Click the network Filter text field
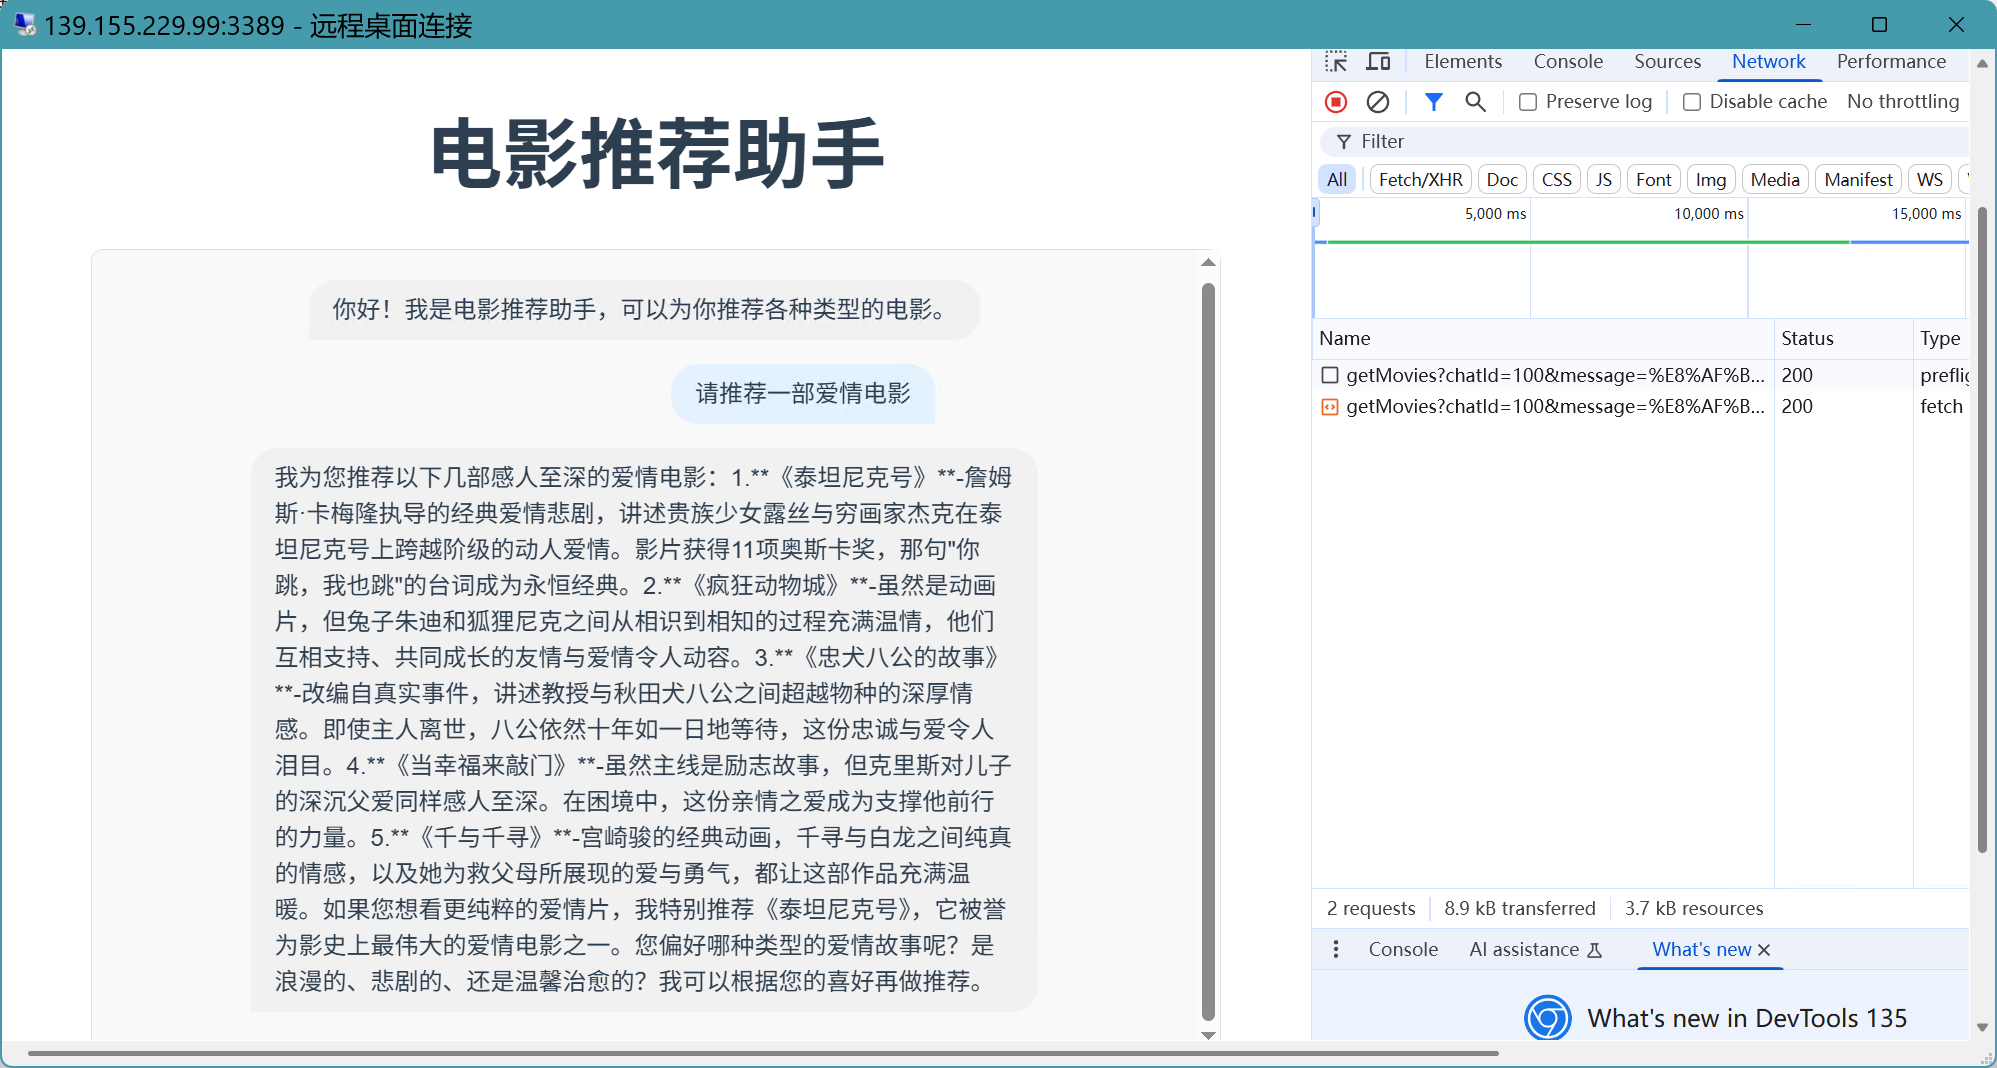This screenshot has width=1997, height=1068. [1650, 142]
